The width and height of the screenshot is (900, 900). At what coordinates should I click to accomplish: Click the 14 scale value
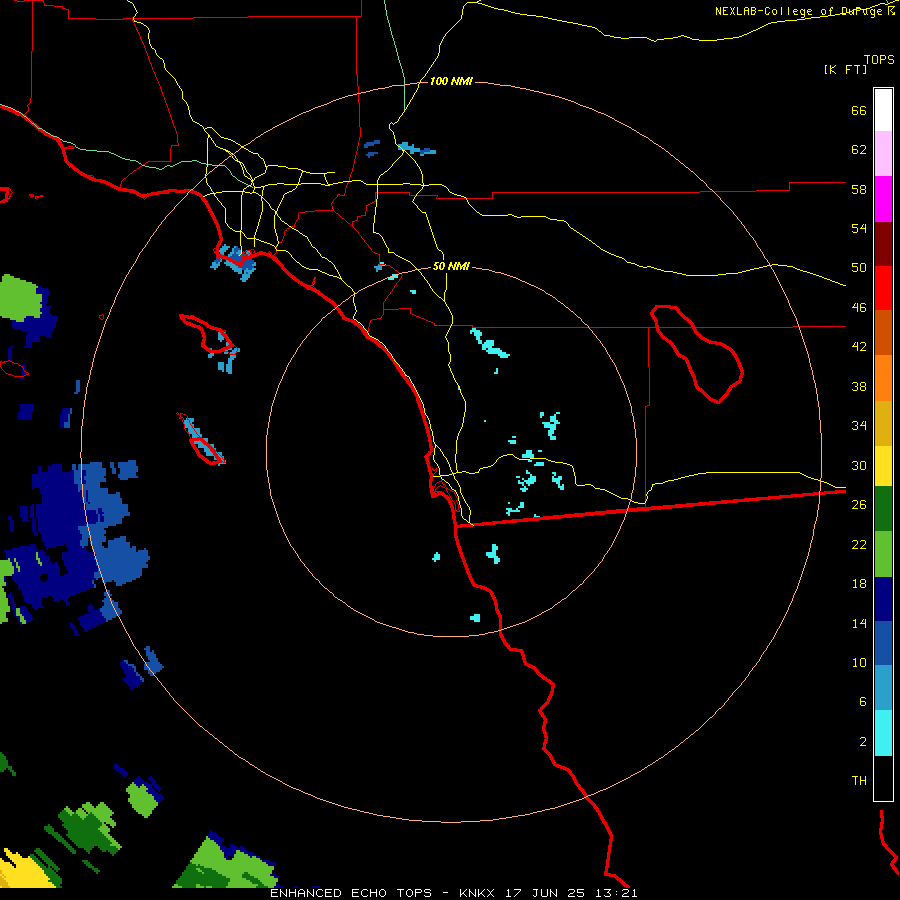[x=859, y=623]
